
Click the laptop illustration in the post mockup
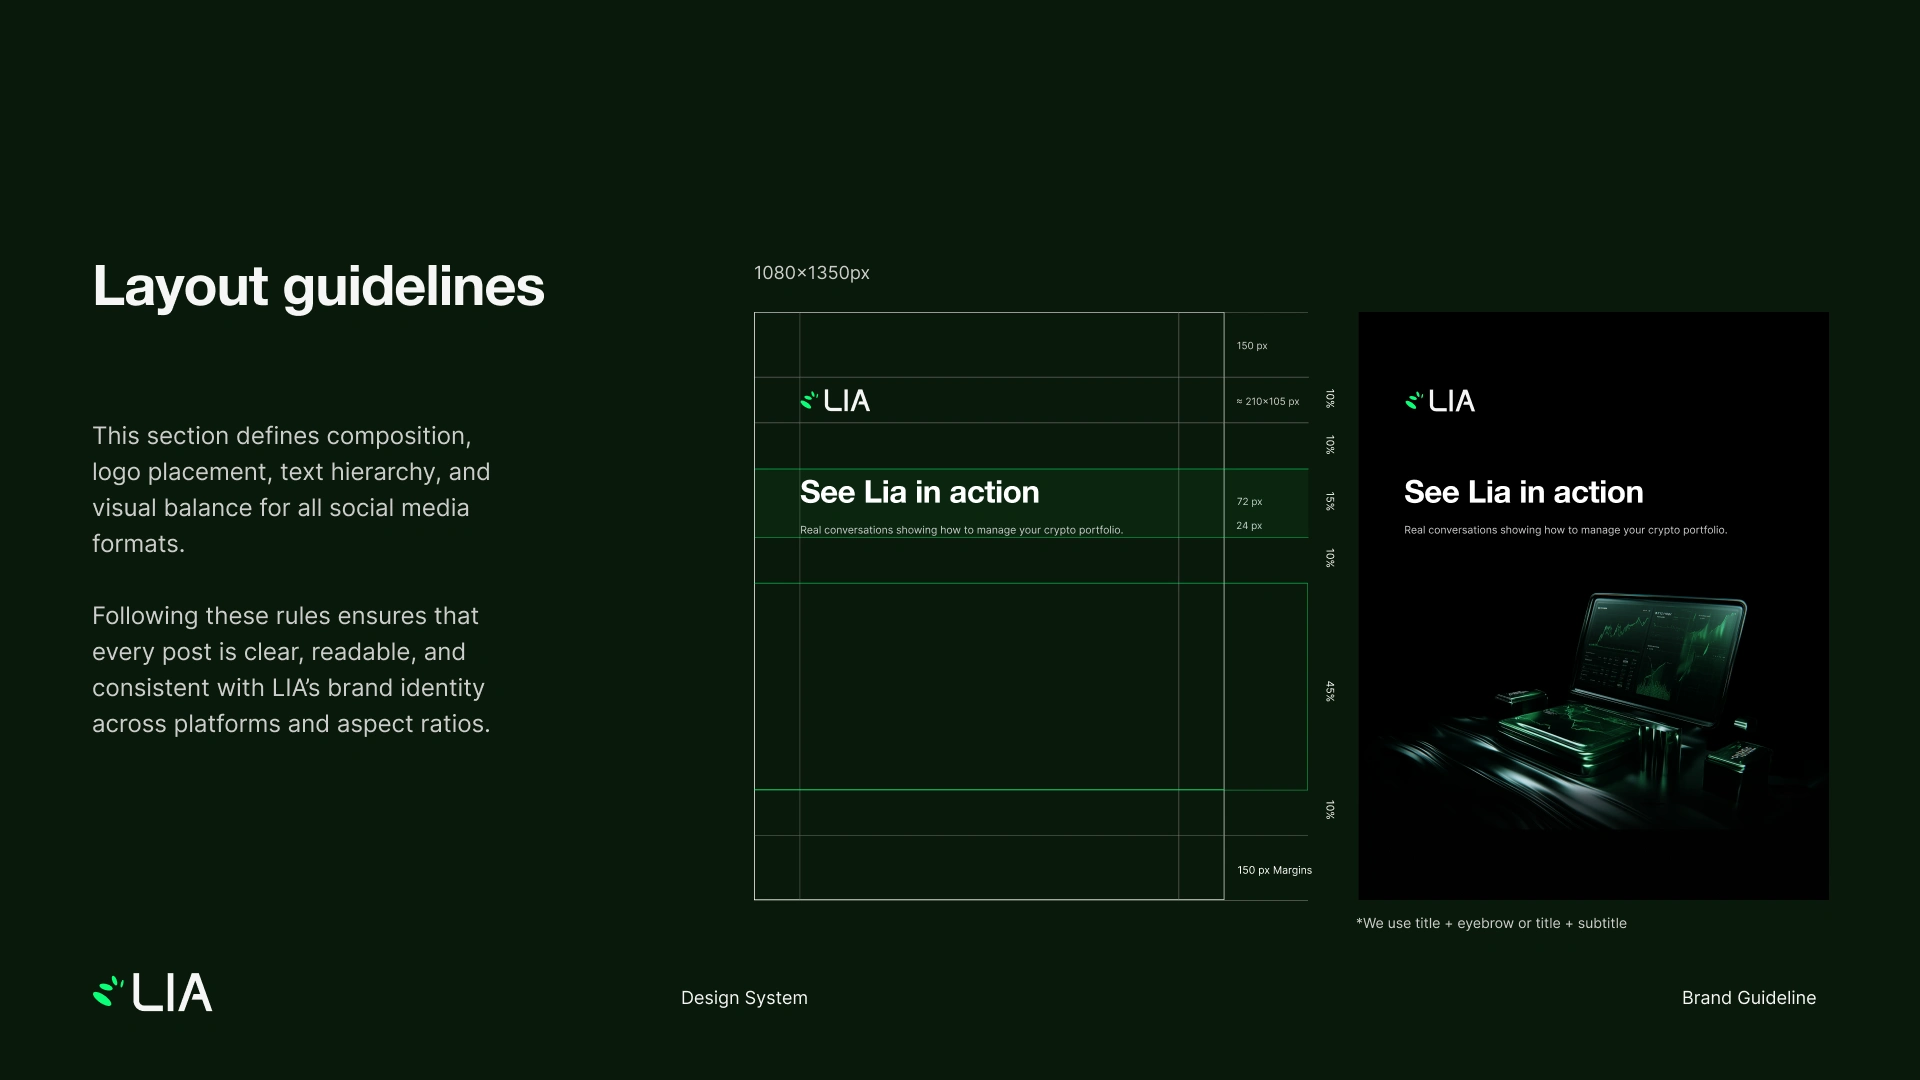coord(1620,690)
